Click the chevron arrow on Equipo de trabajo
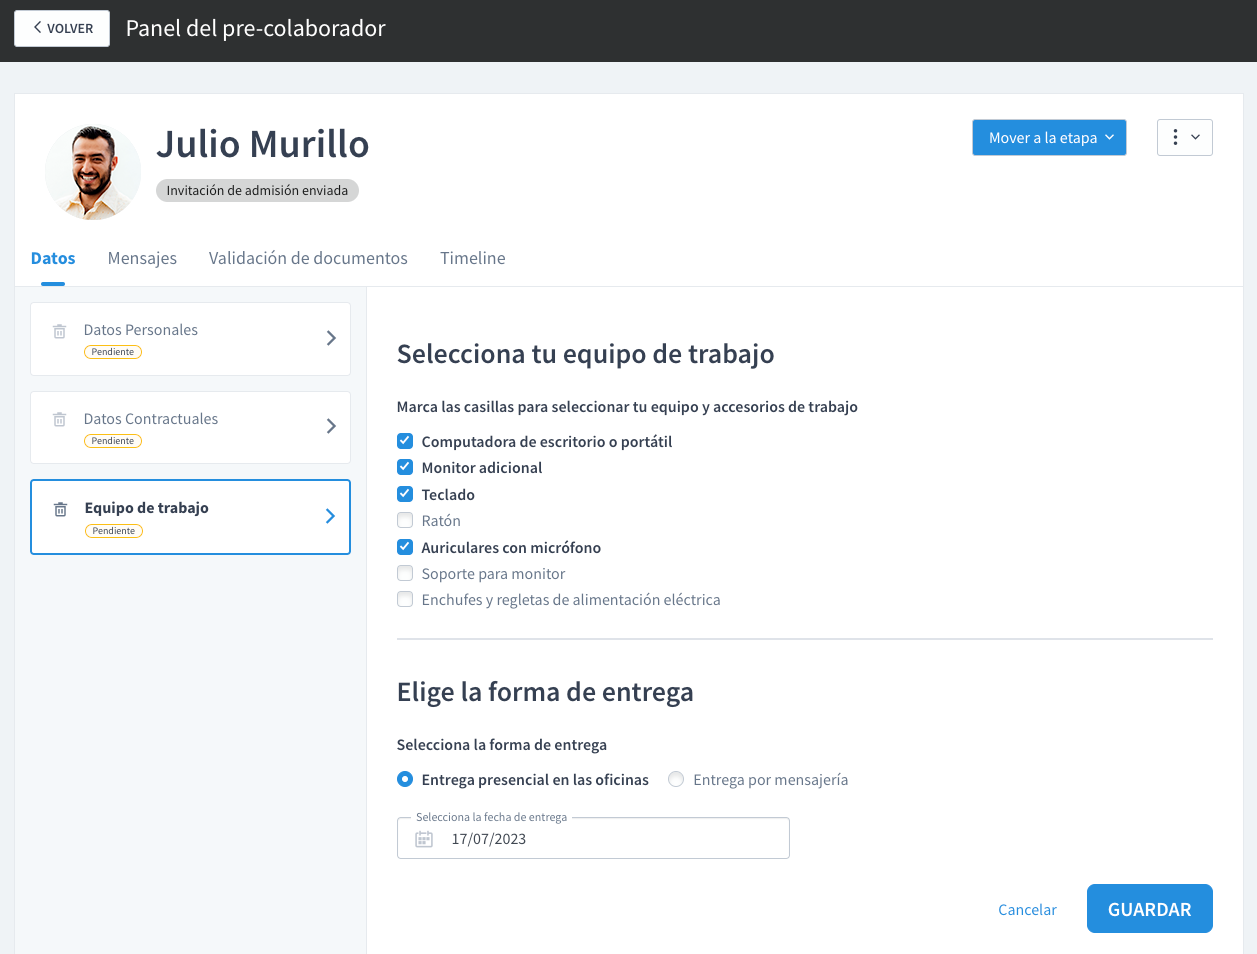This screenshot has width=1257, height=954. click(x=330, y=516)
